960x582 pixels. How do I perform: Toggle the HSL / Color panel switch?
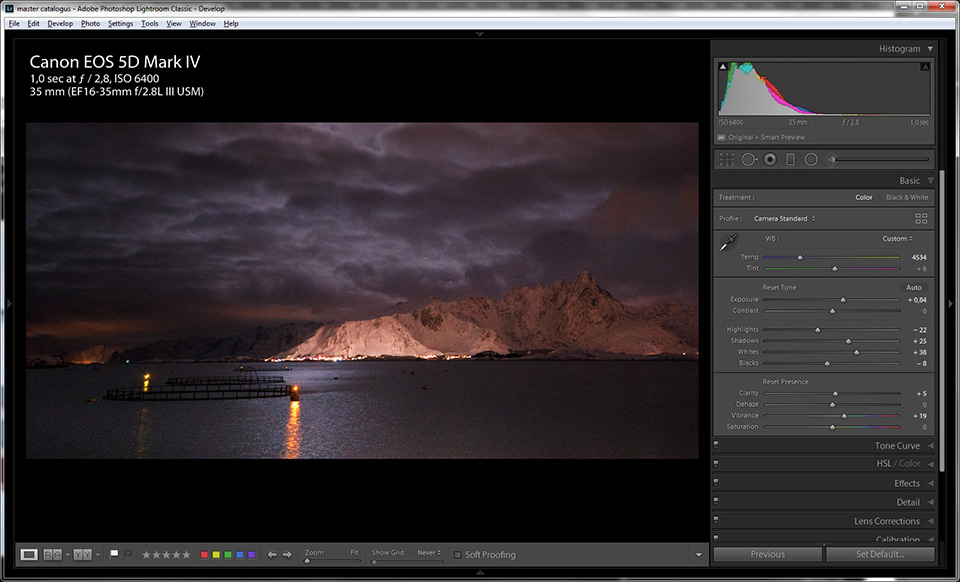(x=716, y=463)
